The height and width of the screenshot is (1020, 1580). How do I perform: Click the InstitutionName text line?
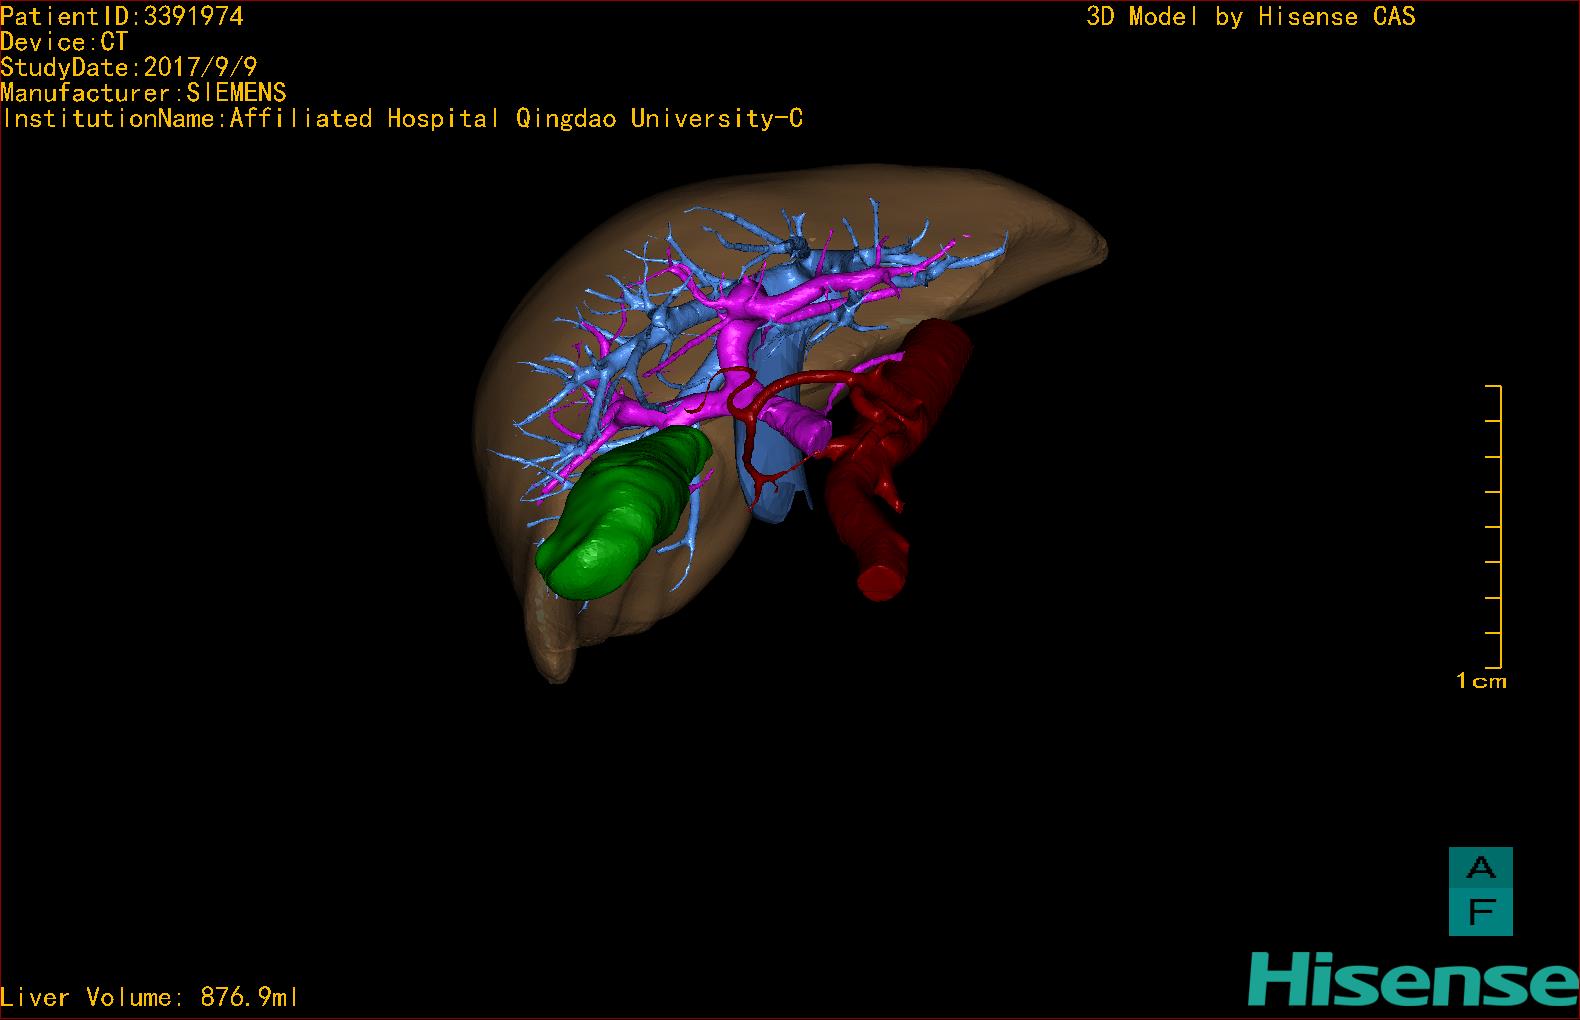pos(402,118)
